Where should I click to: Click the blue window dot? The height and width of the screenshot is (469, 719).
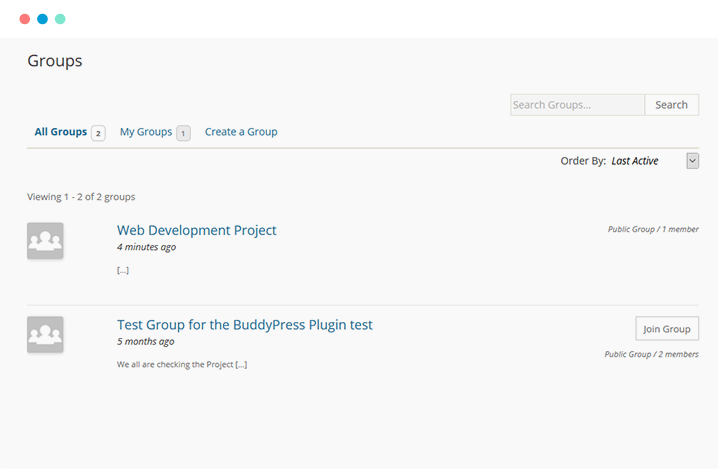click(x=42, y=19)
